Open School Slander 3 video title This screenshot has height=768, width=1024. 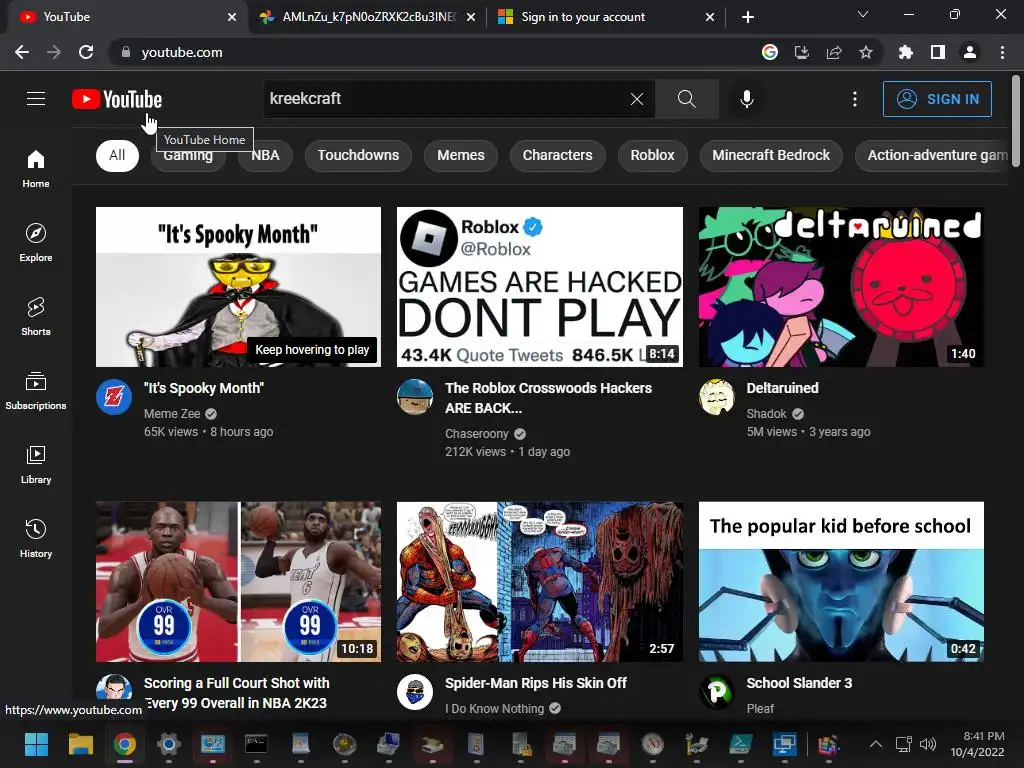coord(799,683)
